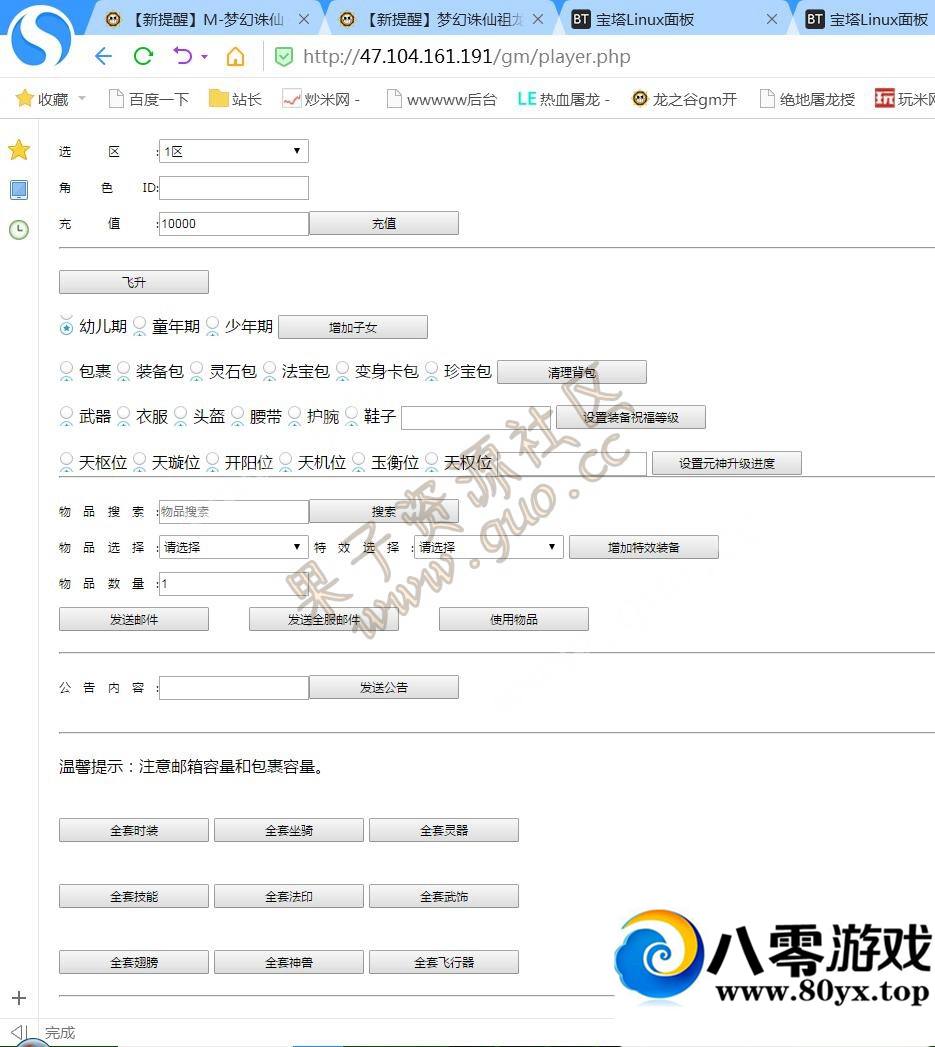Open the 站长 bookmark folder
Viewport: 935px width, 1047px height.
[235, 99]
